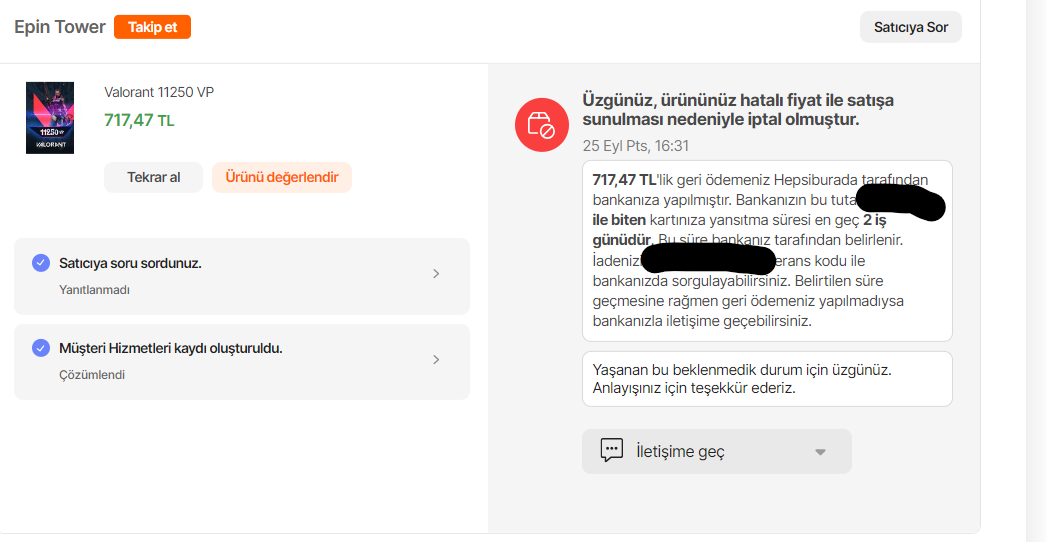The height and width of the screenshot is (542, 1047).
Task: Click the Satıcıya Sor button
Action: 910,27
